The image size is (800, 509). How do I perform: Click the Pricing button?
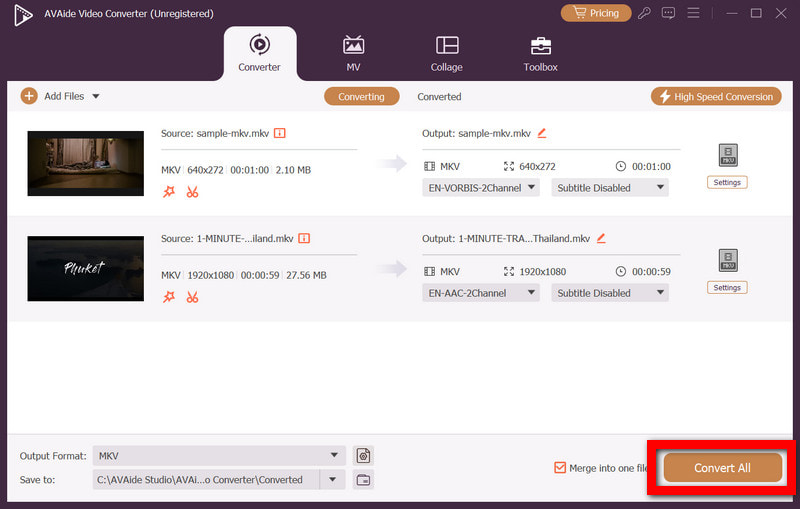595,13
